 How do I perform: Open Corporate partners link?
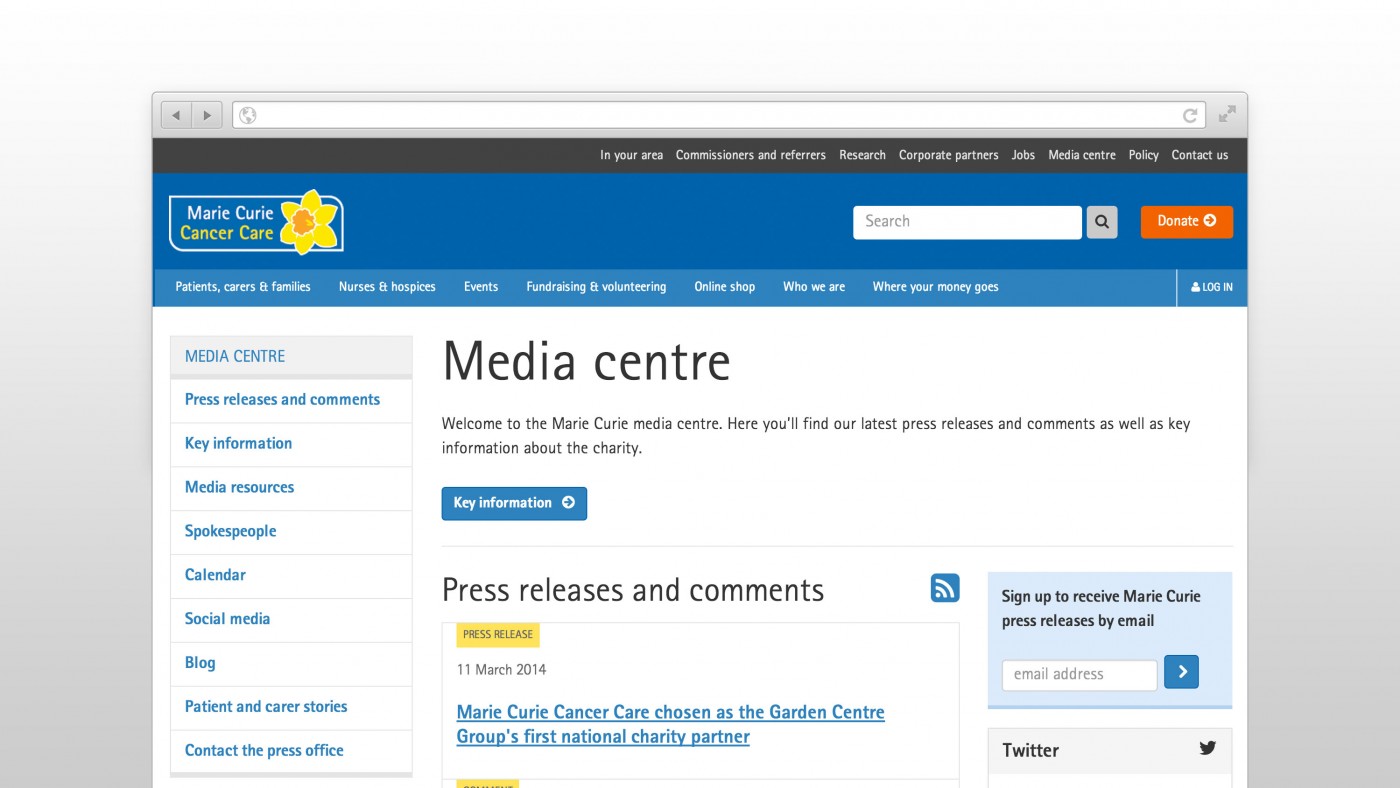click(949, 155)
